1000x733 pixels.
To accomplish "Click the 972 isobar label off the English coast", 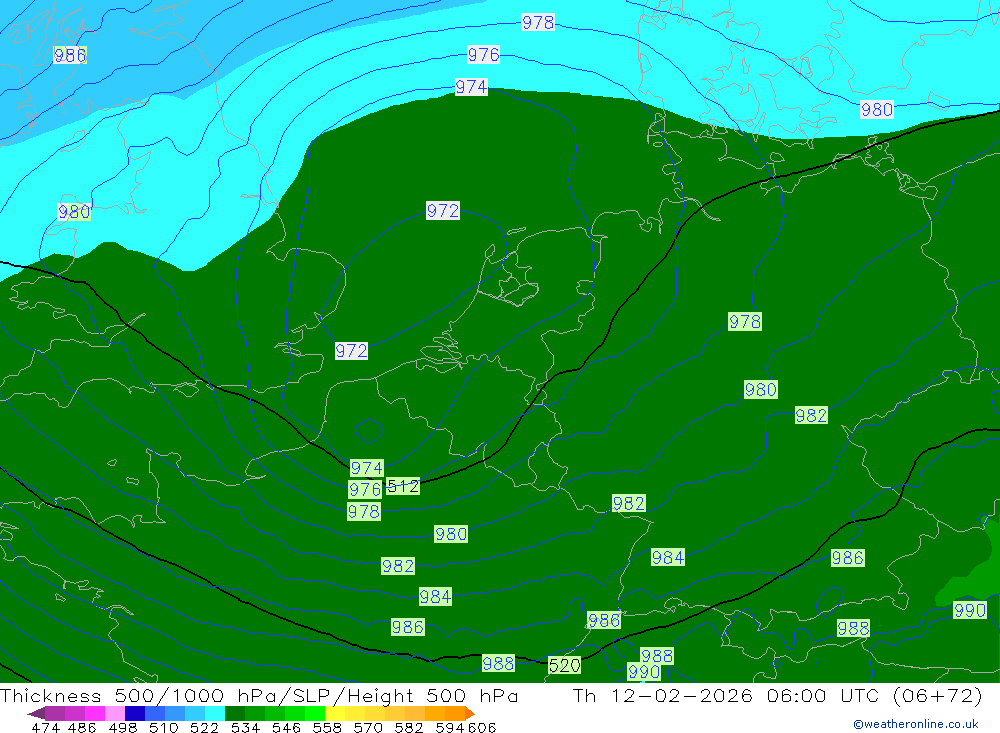I will (351, 351).
